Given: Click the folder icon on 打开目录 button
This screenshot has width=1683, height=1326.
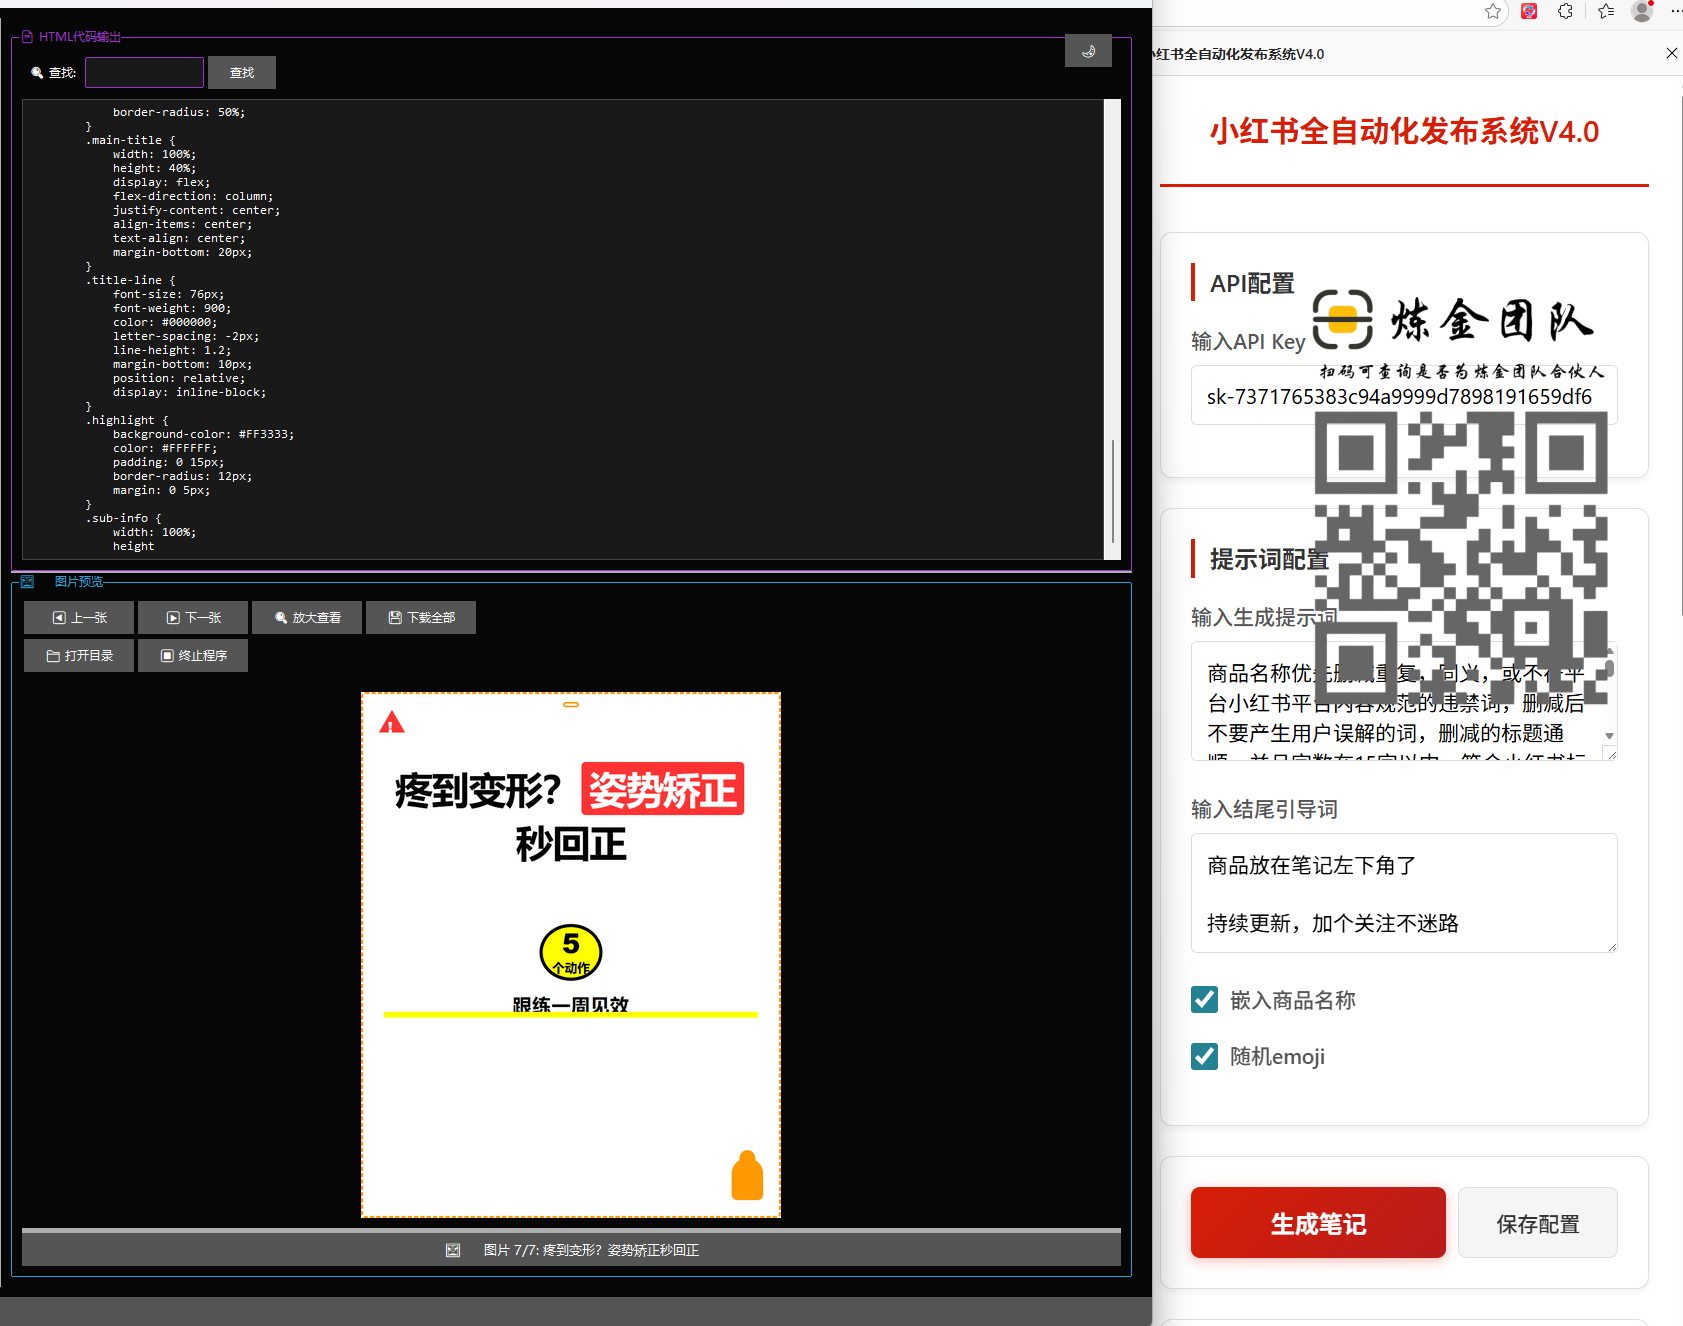Looking at the screenshot, I should click(x=53, y=655).
